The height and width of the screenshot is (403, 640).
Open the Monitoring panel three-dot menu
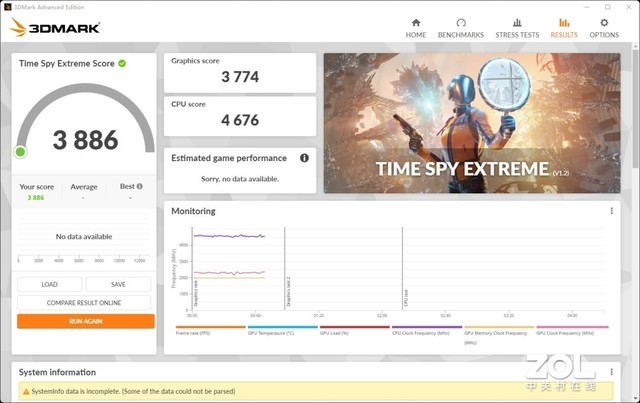(612, 211)
